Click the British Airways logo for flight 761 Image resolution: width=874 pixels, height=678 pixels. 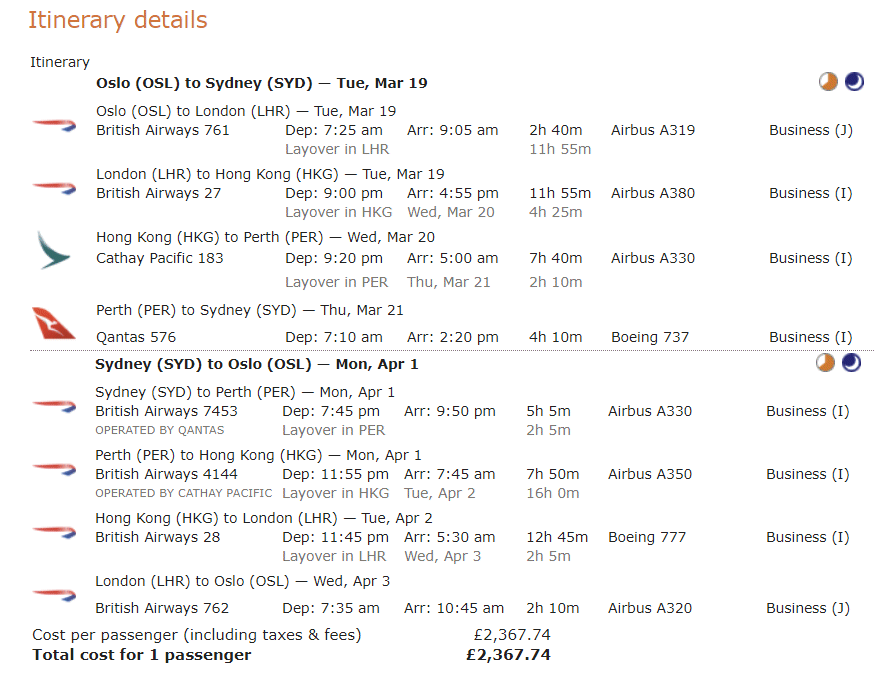(x=54, y=124)
